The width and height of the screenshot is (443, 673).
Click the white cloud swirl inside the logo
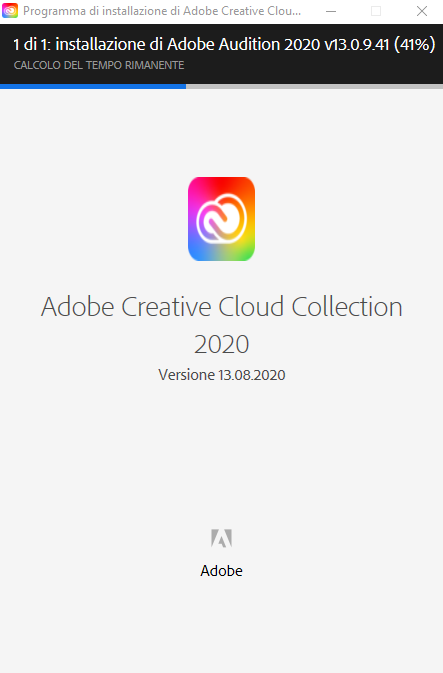pyautogui.click(x=222, y=218)
